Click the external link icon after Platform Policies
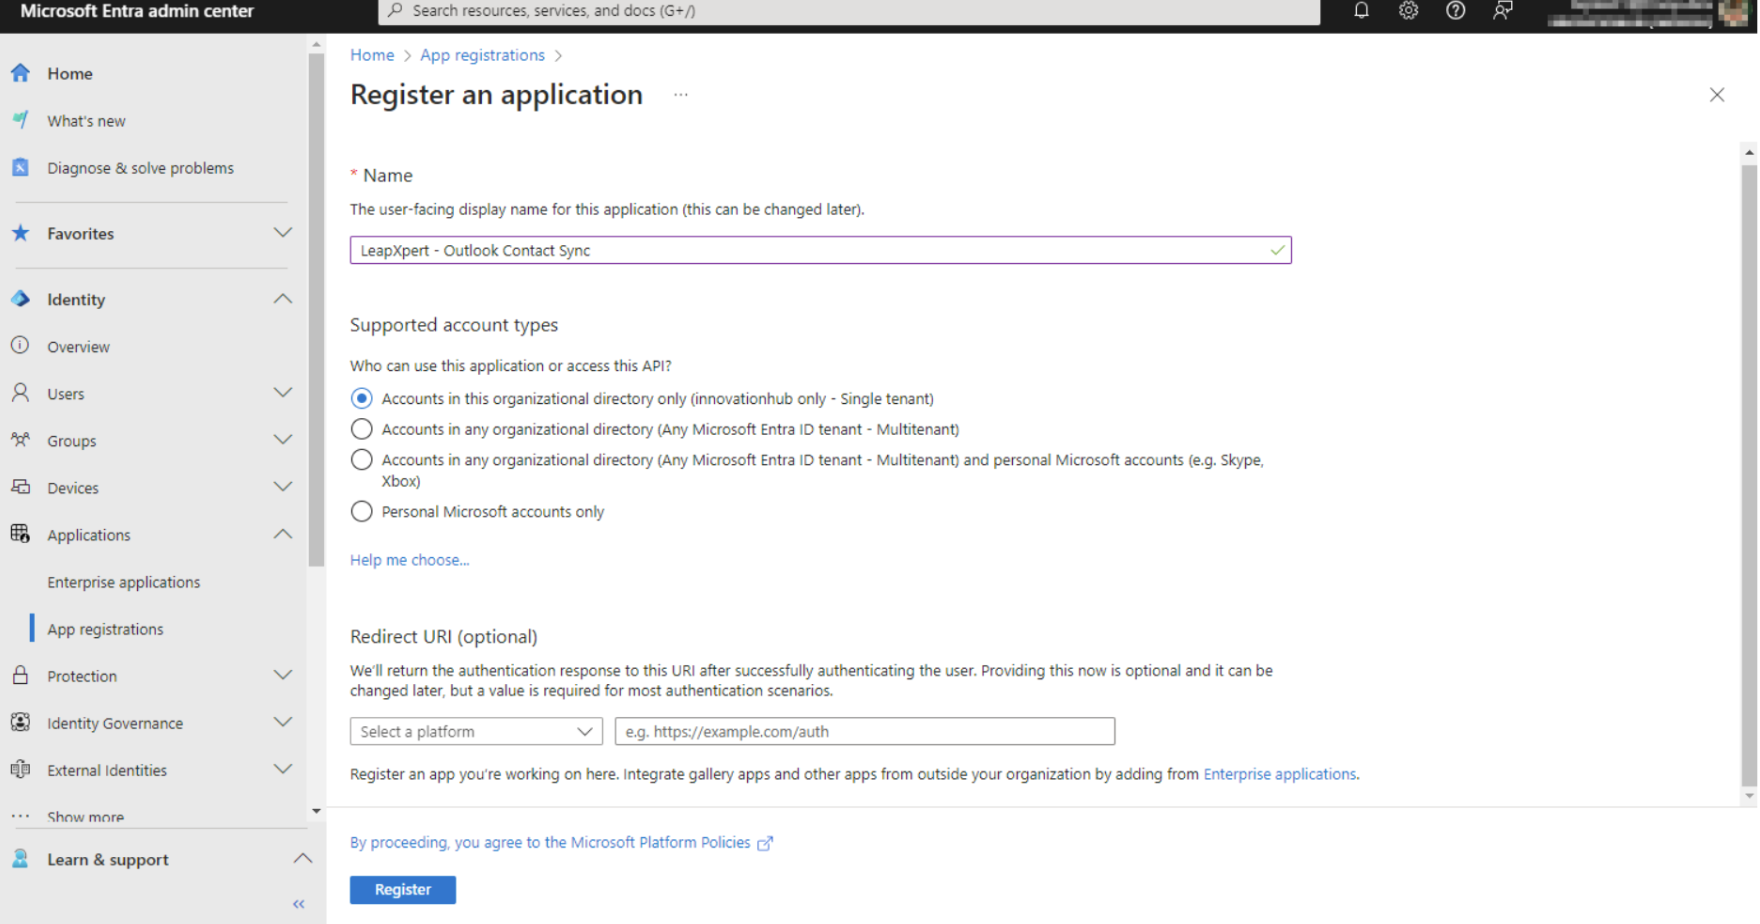Screen dimensions: 1760x924 pos(765,844)
